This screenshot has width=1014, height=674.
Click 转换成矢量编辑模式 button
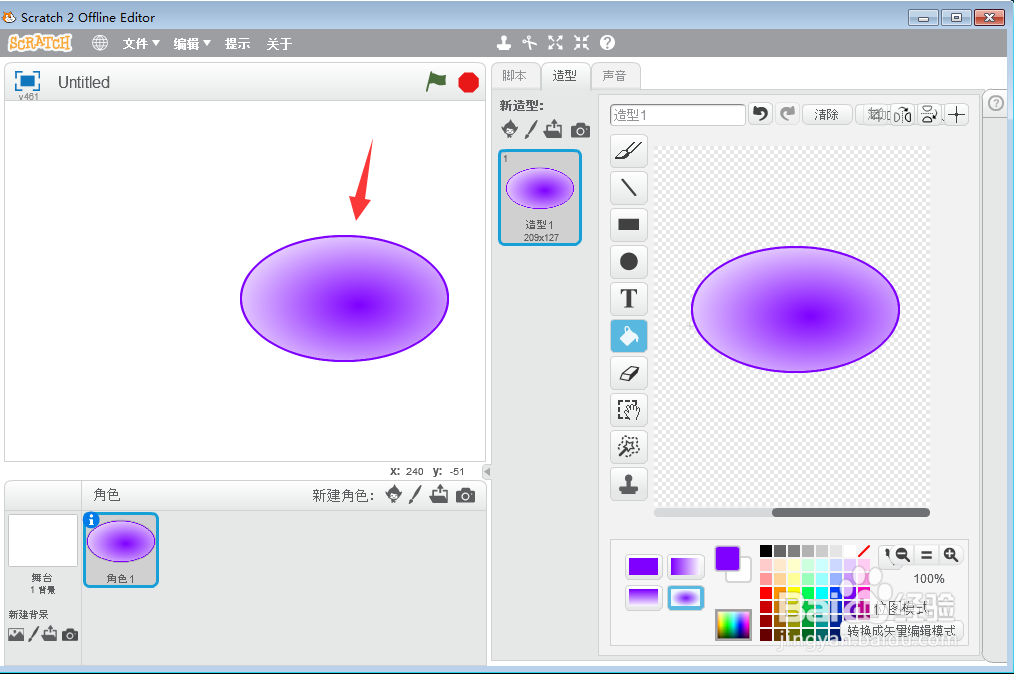[x=901, y=630]
